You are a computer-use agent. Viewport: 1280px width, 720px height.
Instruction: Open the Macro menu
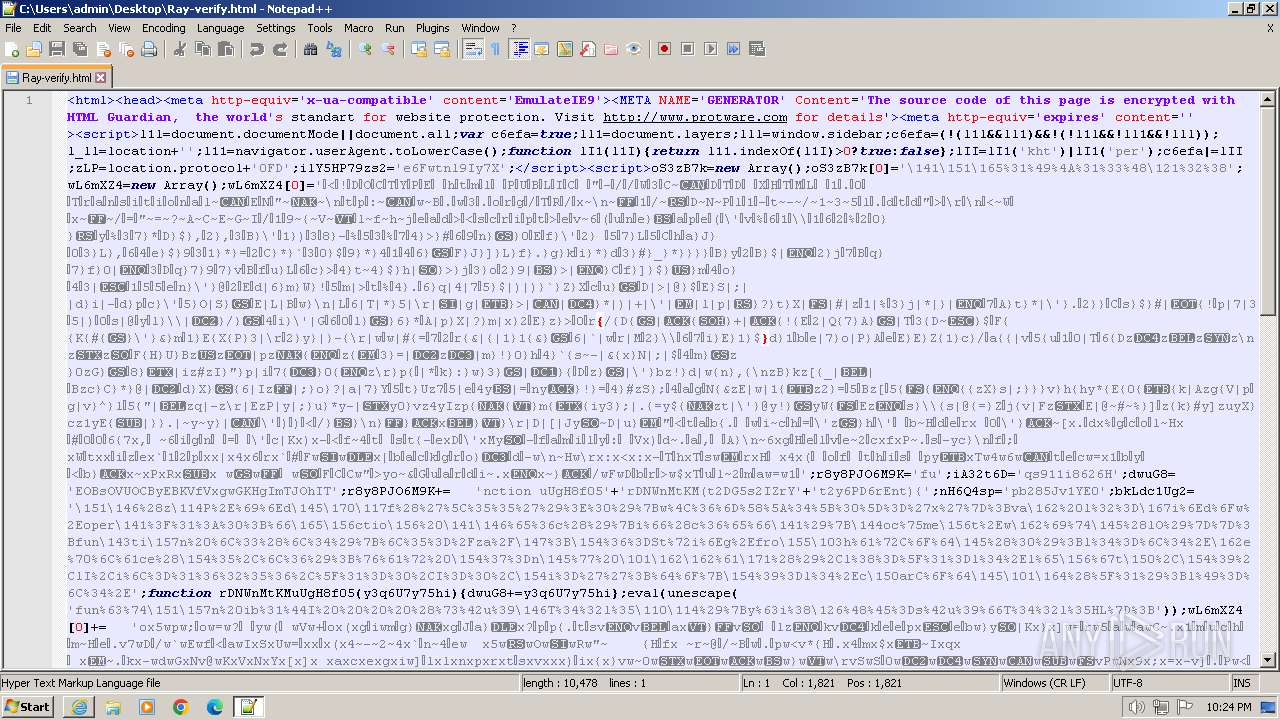[359, 28]
